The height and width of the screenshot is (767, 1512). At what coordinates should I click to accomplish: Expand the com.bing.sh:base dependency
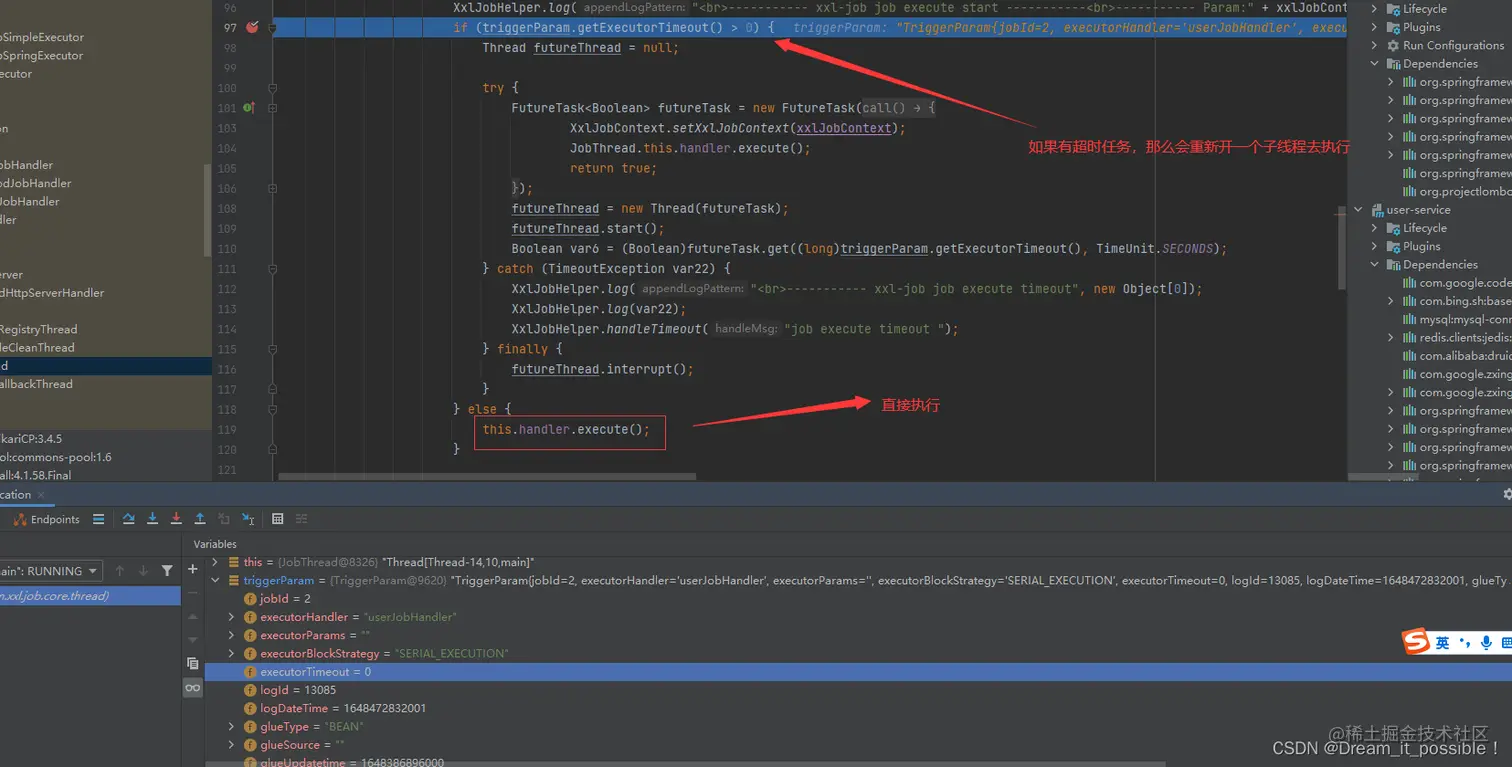click(1391, 301)
